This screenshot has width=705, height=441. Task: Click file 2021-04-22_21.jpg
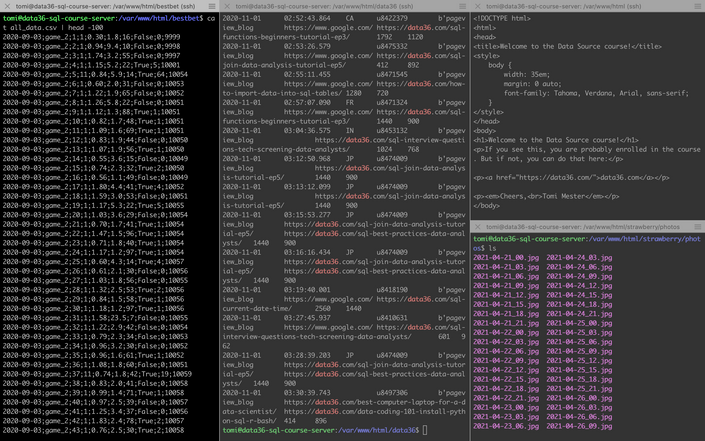point(506,398)
